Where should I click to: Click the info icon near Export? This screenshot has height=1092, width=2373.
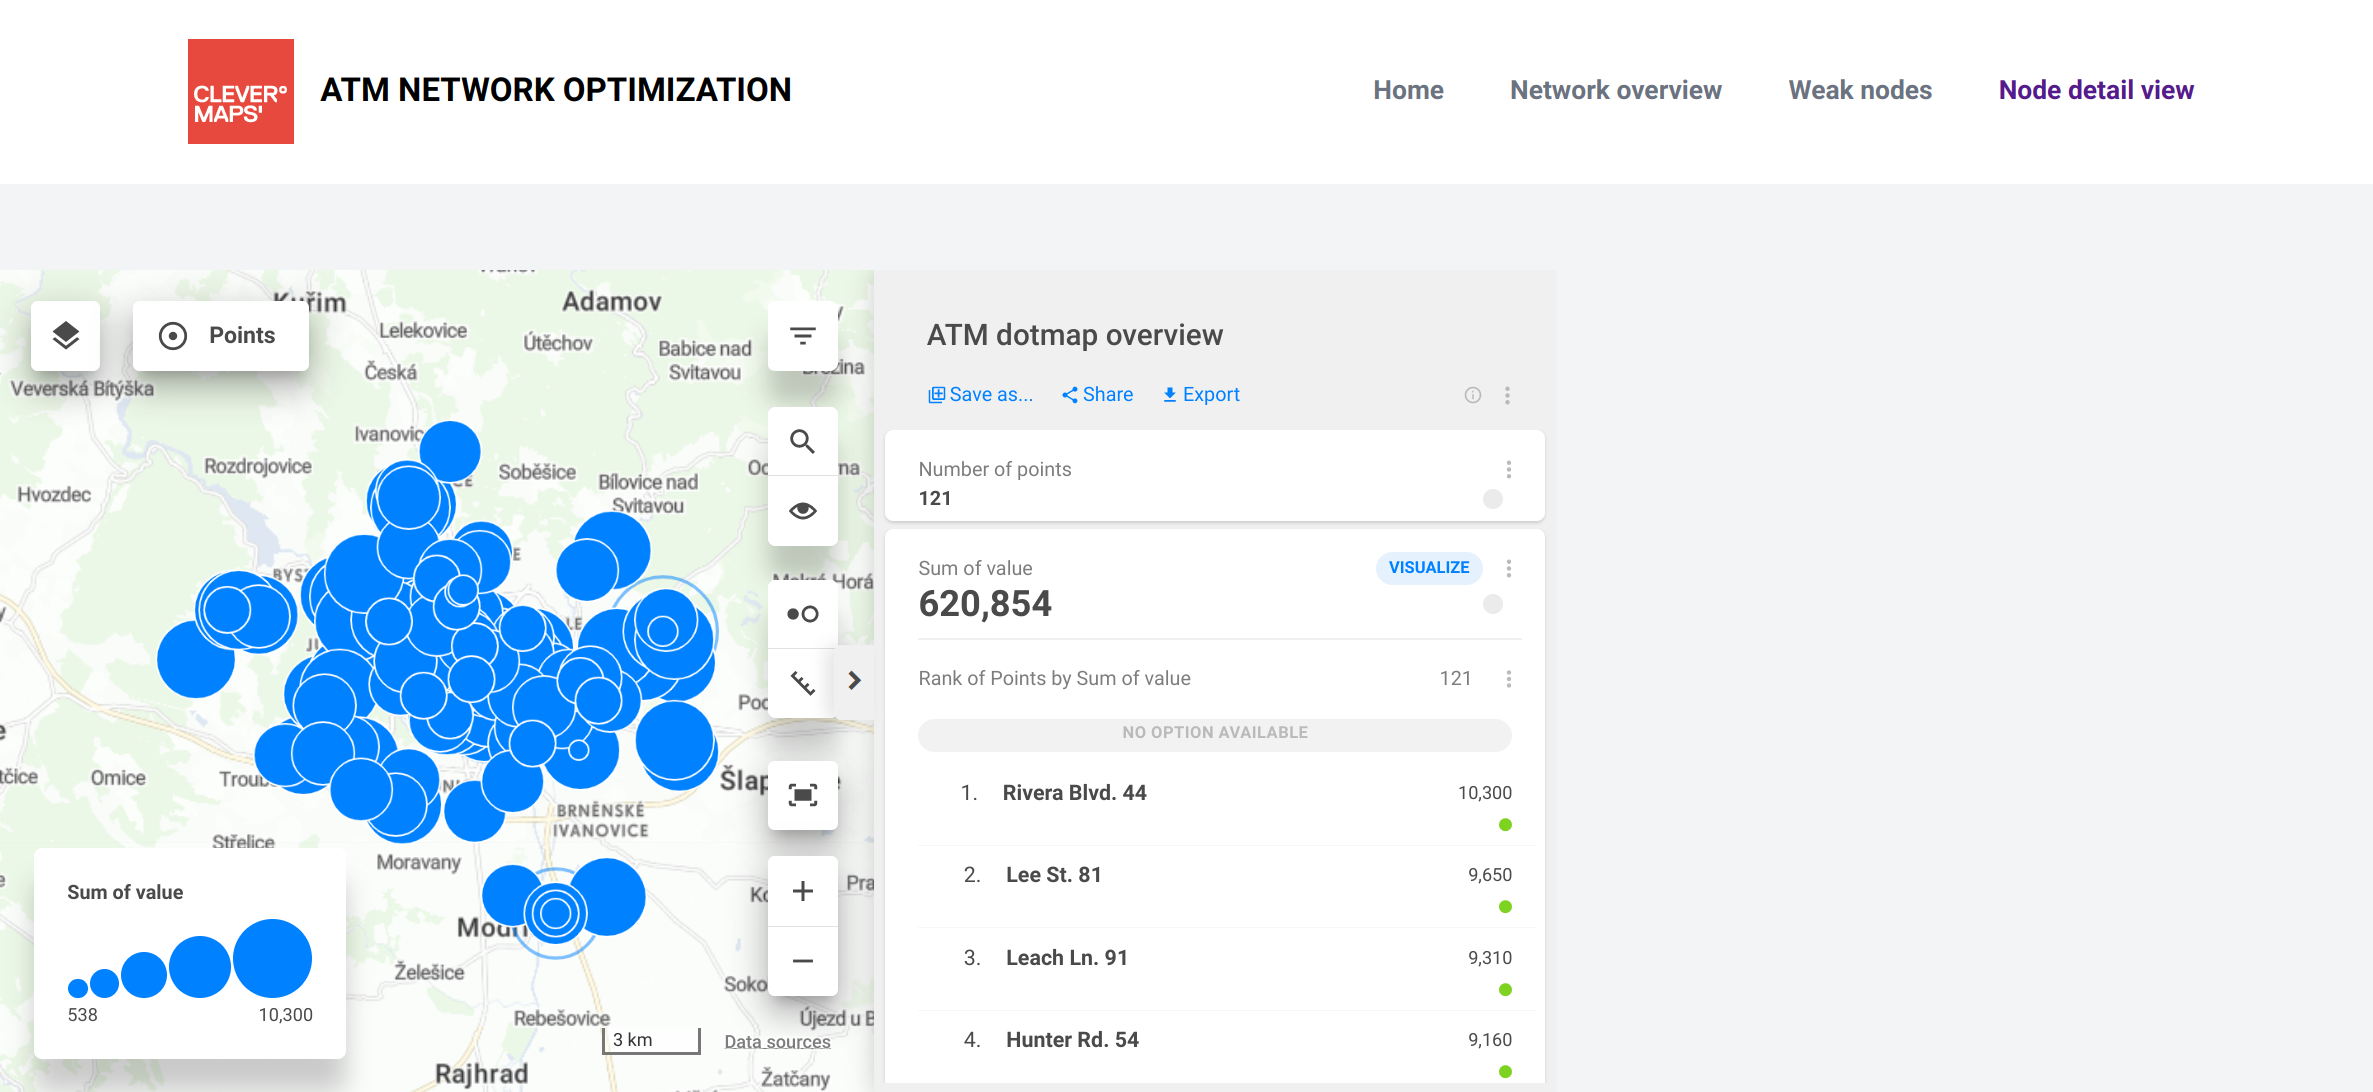click(x=1472, y=395)
